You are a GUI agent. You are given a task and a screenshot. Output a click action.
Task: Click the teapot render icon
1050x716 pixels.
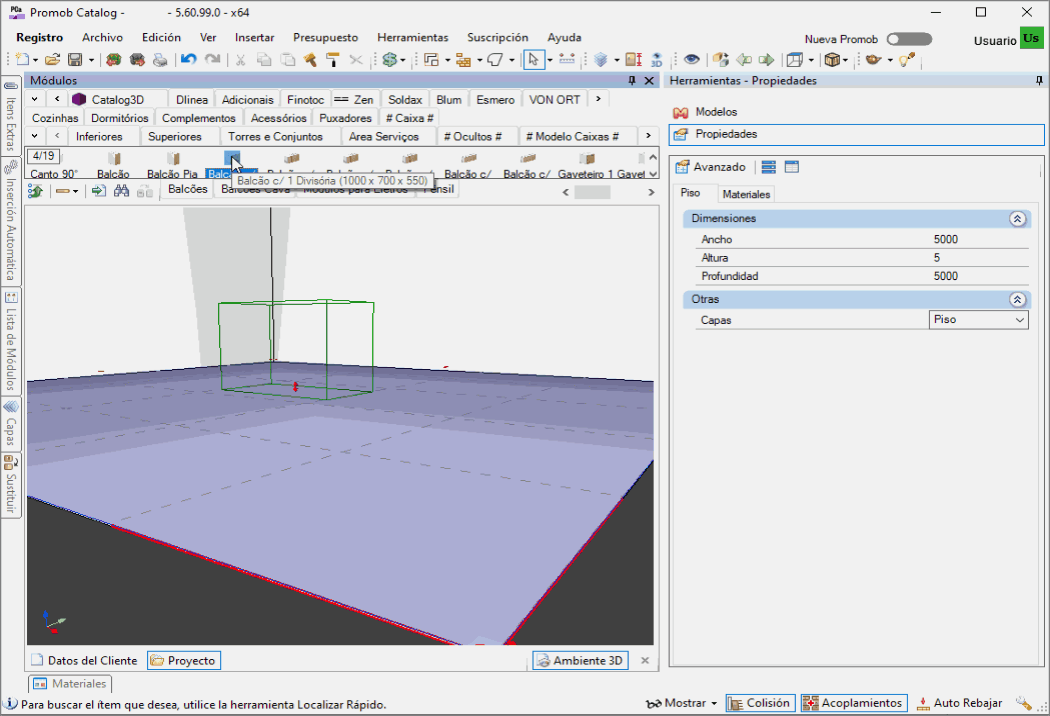873,60
